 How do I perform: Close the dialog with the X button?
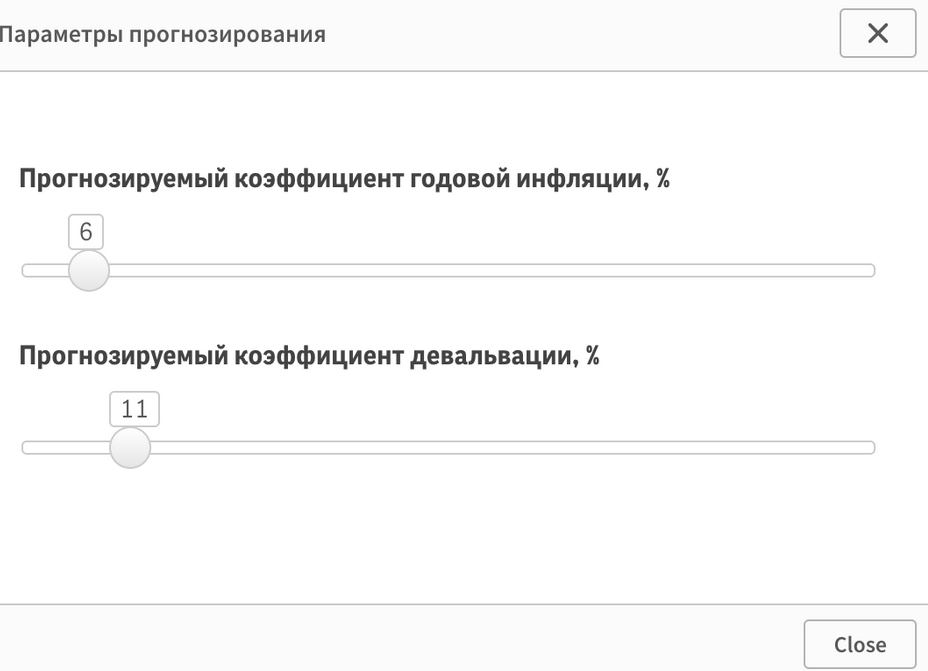point(877,34)
